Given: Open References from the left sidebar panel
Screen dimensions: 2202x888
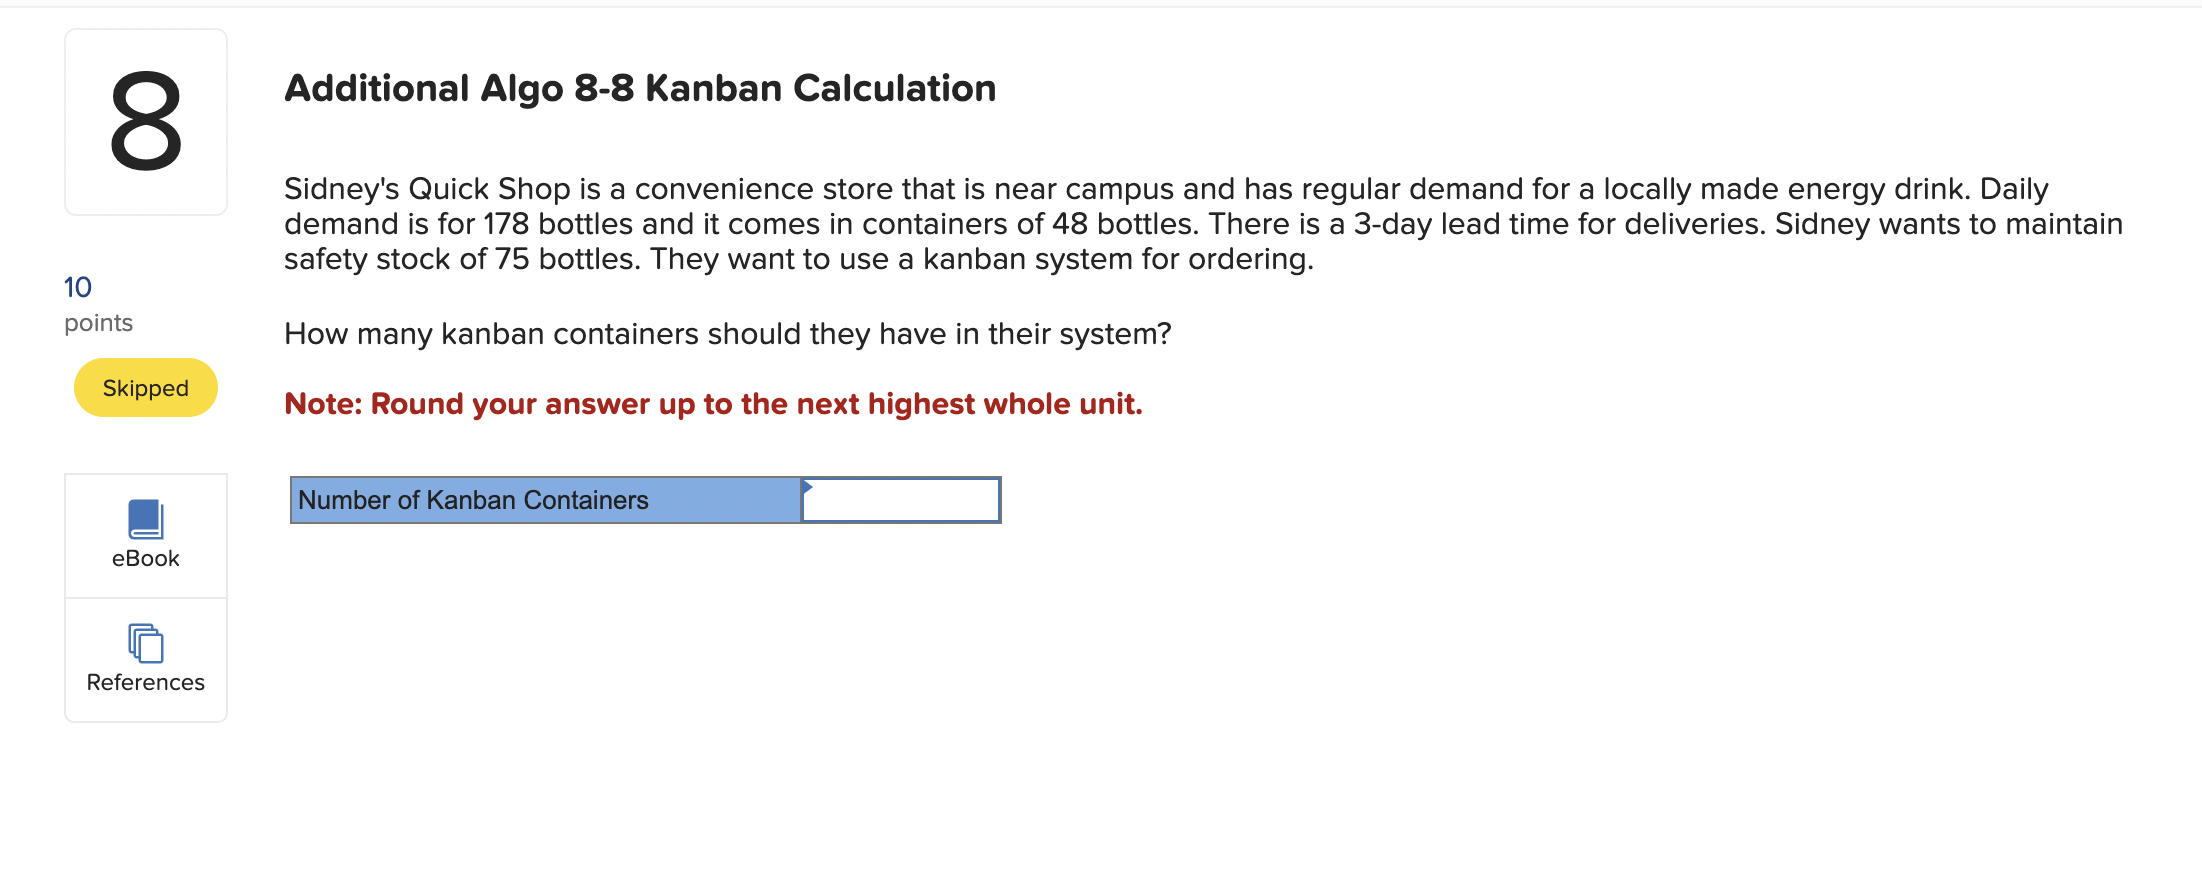Looking at the screenshot, I should pyautogui.click(x=145, y=660).
